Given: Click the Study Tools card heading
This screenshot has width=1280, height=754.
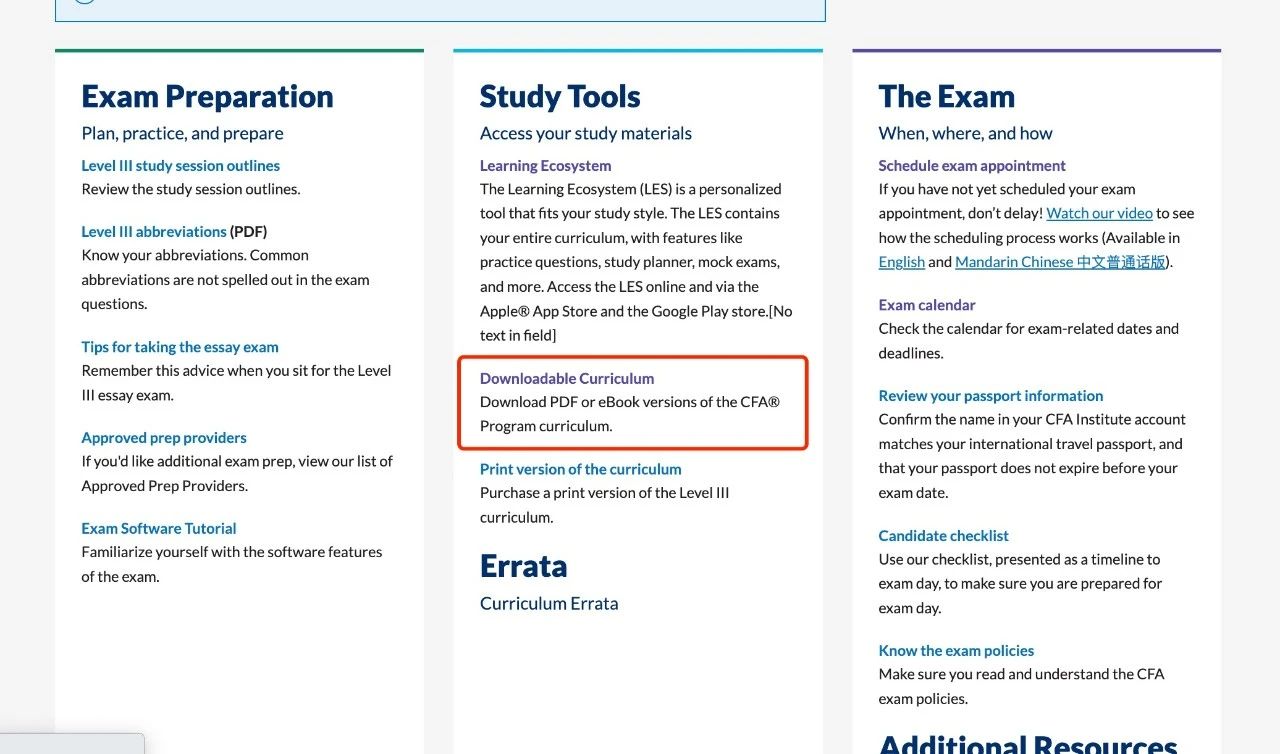Looking at the screenshot, I should tap(560, 96).
